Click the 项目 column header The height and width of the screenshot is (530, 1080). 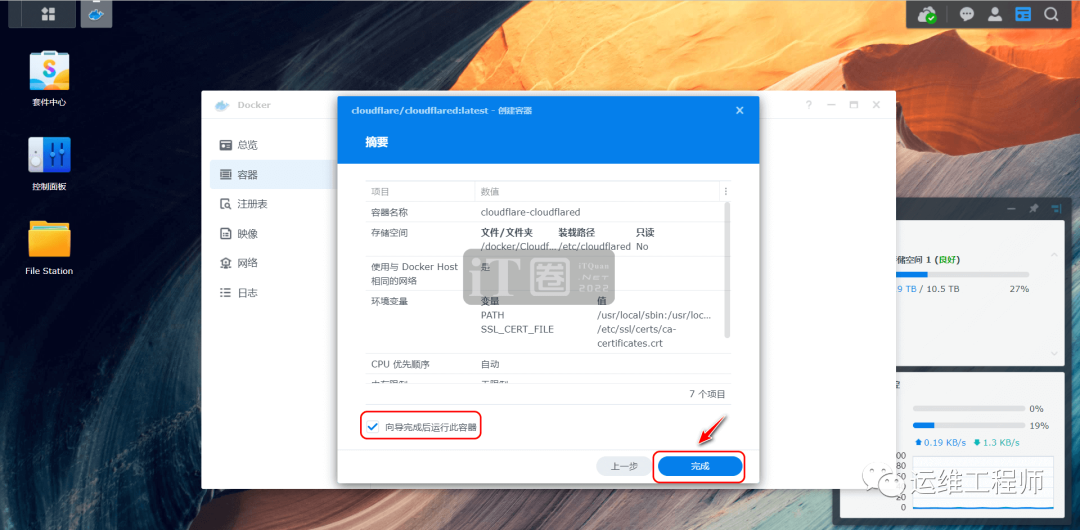[419, 192]
